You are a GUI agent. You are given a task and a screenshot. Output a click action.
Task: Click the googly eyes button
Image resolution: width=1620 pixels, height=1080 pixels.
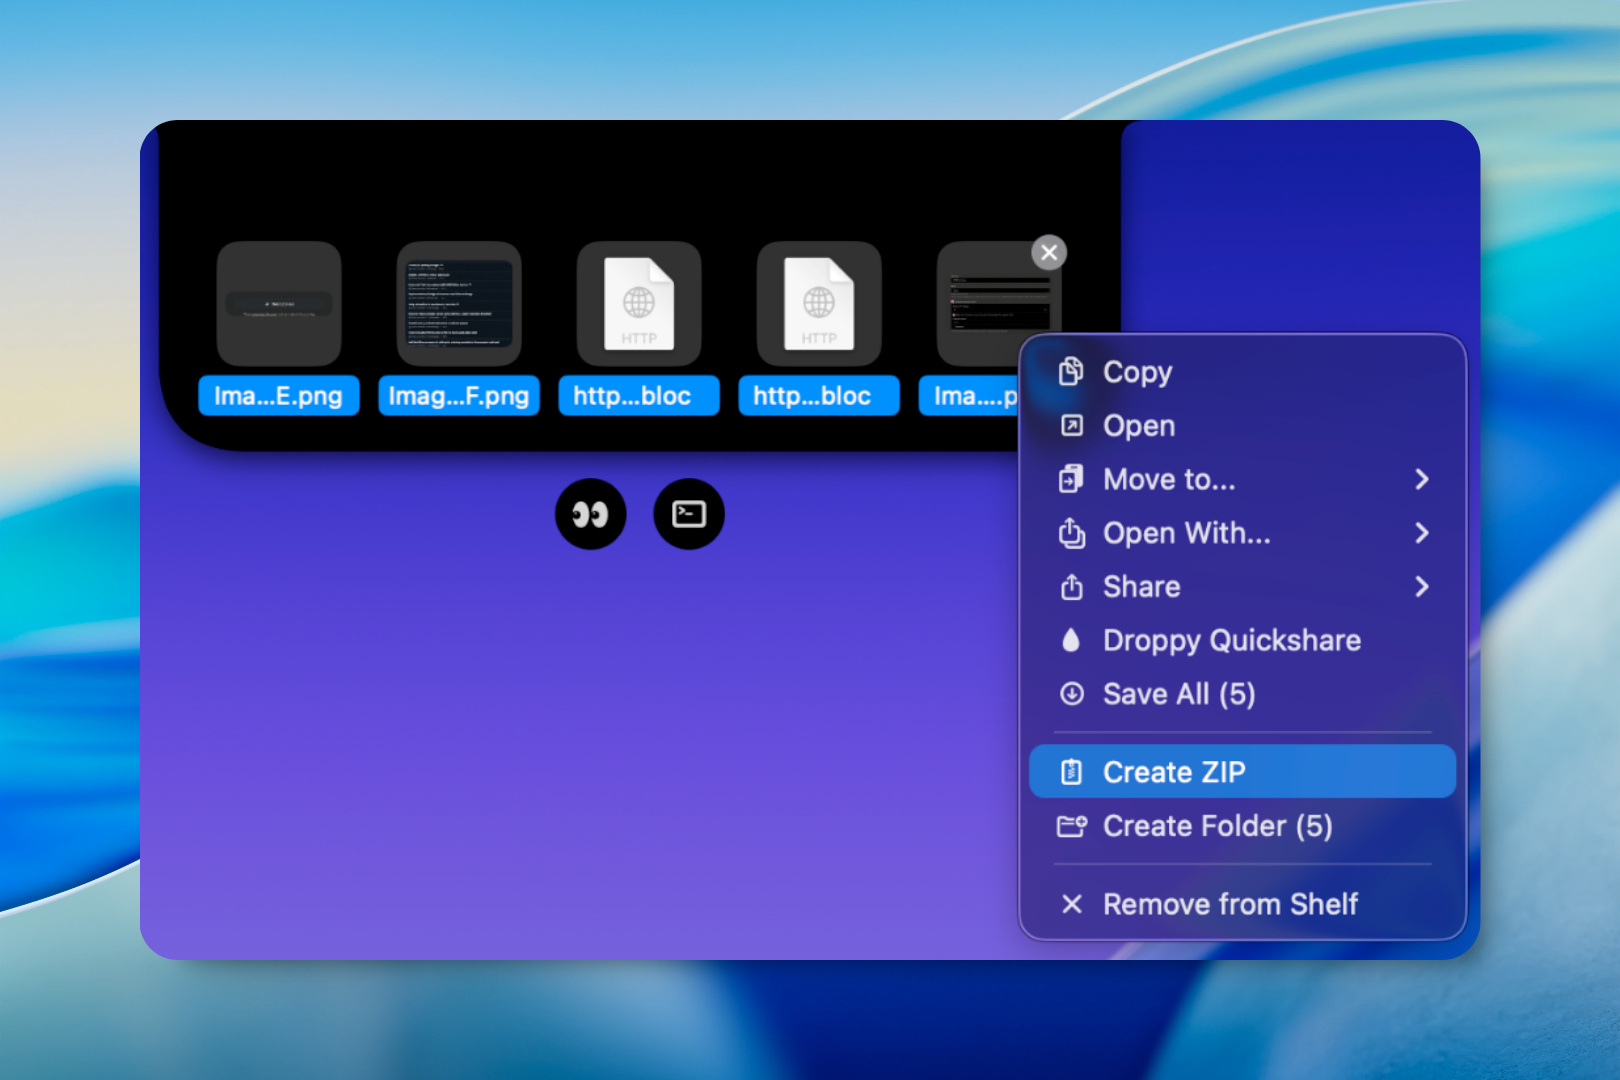pos(590,514)
